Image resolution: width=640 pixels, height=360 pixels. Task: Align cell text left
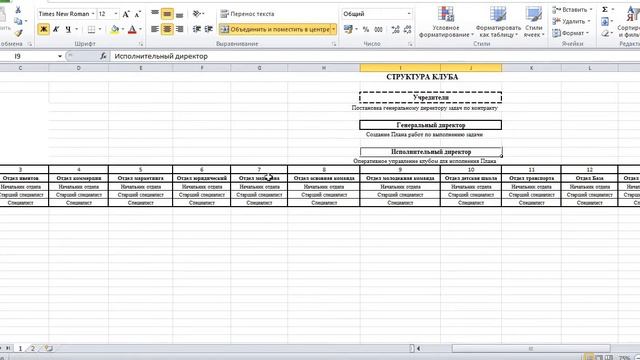tap(155, 29)
